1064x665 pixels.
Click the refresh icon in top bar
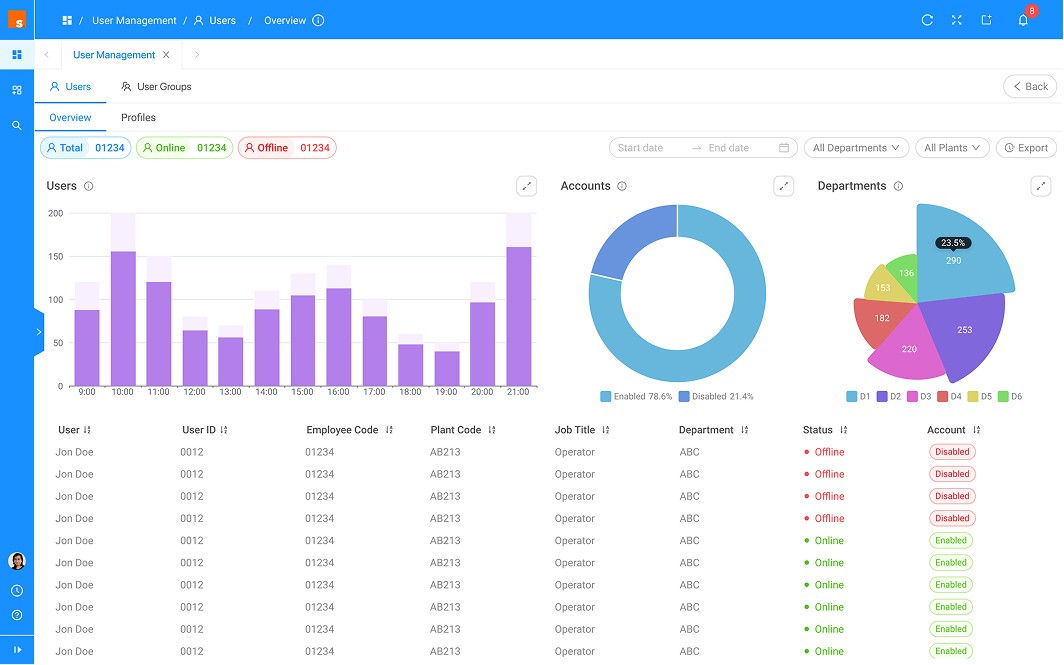[x=927, y=20]
